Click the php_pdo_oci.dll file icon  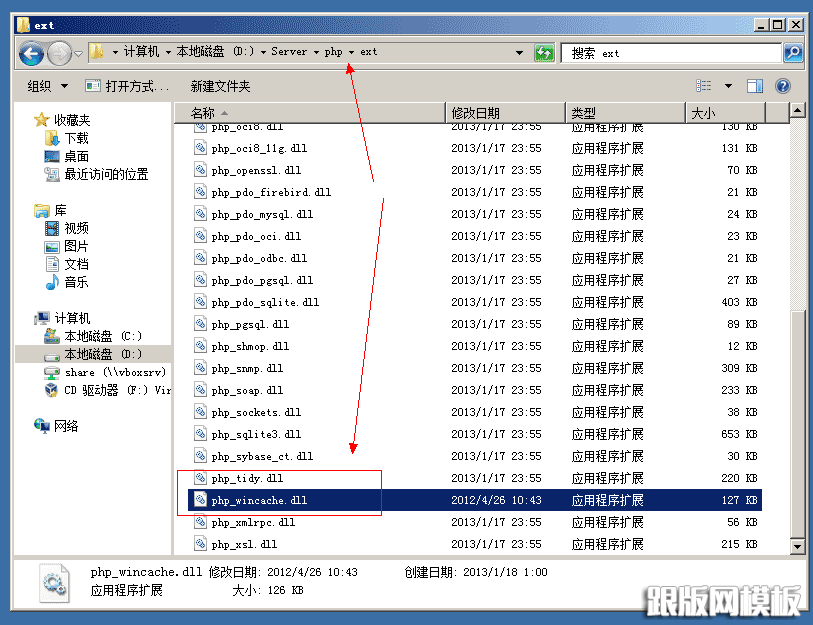coord(200,236)
